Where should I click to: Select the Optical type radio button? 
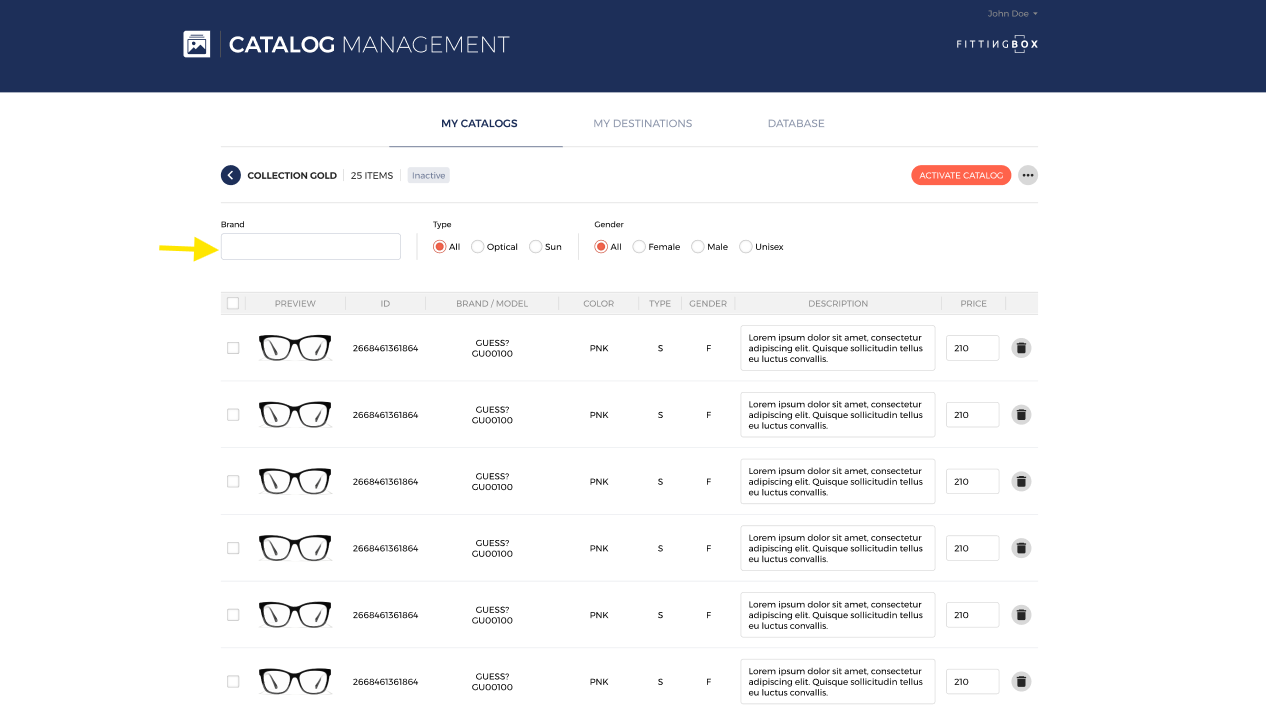(x=478, y=247)
